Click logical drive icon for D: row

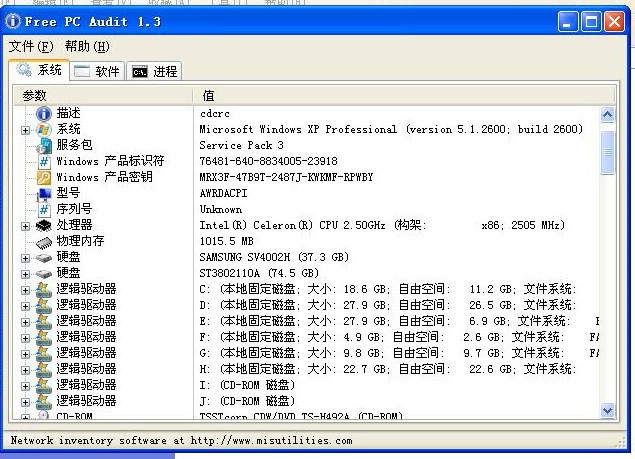tap(44, 306)
